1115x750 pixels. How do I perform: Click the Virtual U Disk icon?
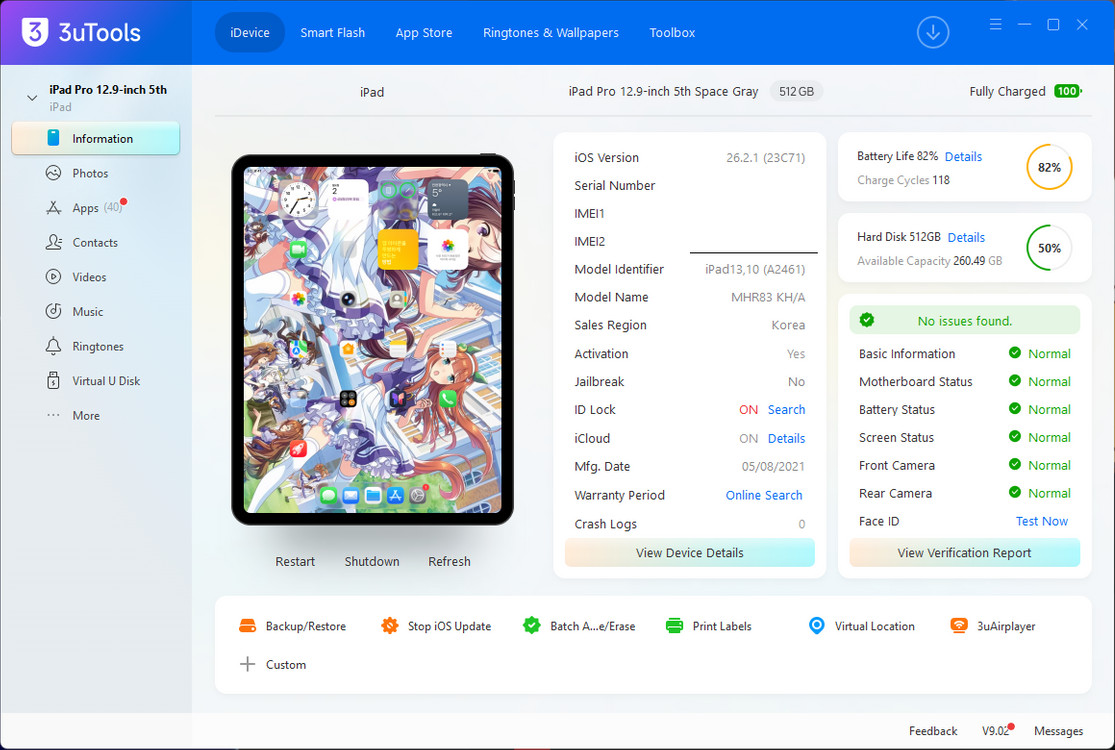pyautogui.click(x=53, y=380)
